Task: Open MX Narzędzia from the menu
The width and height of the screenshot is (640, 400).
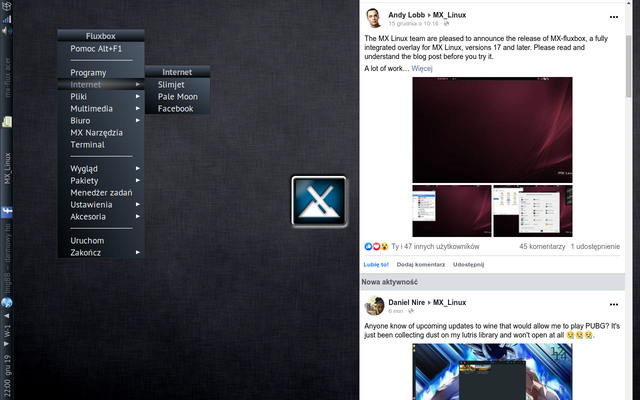Action: tap(101, 133)
